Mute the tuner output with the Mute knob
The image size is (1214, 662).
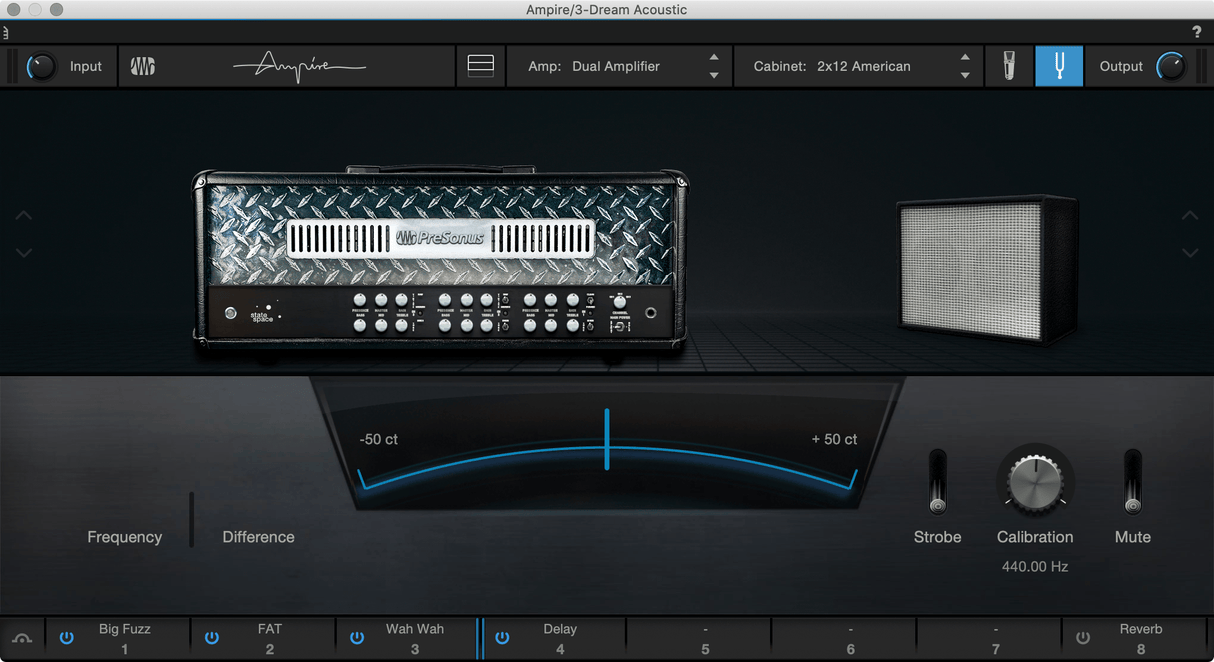(1132, 483)
